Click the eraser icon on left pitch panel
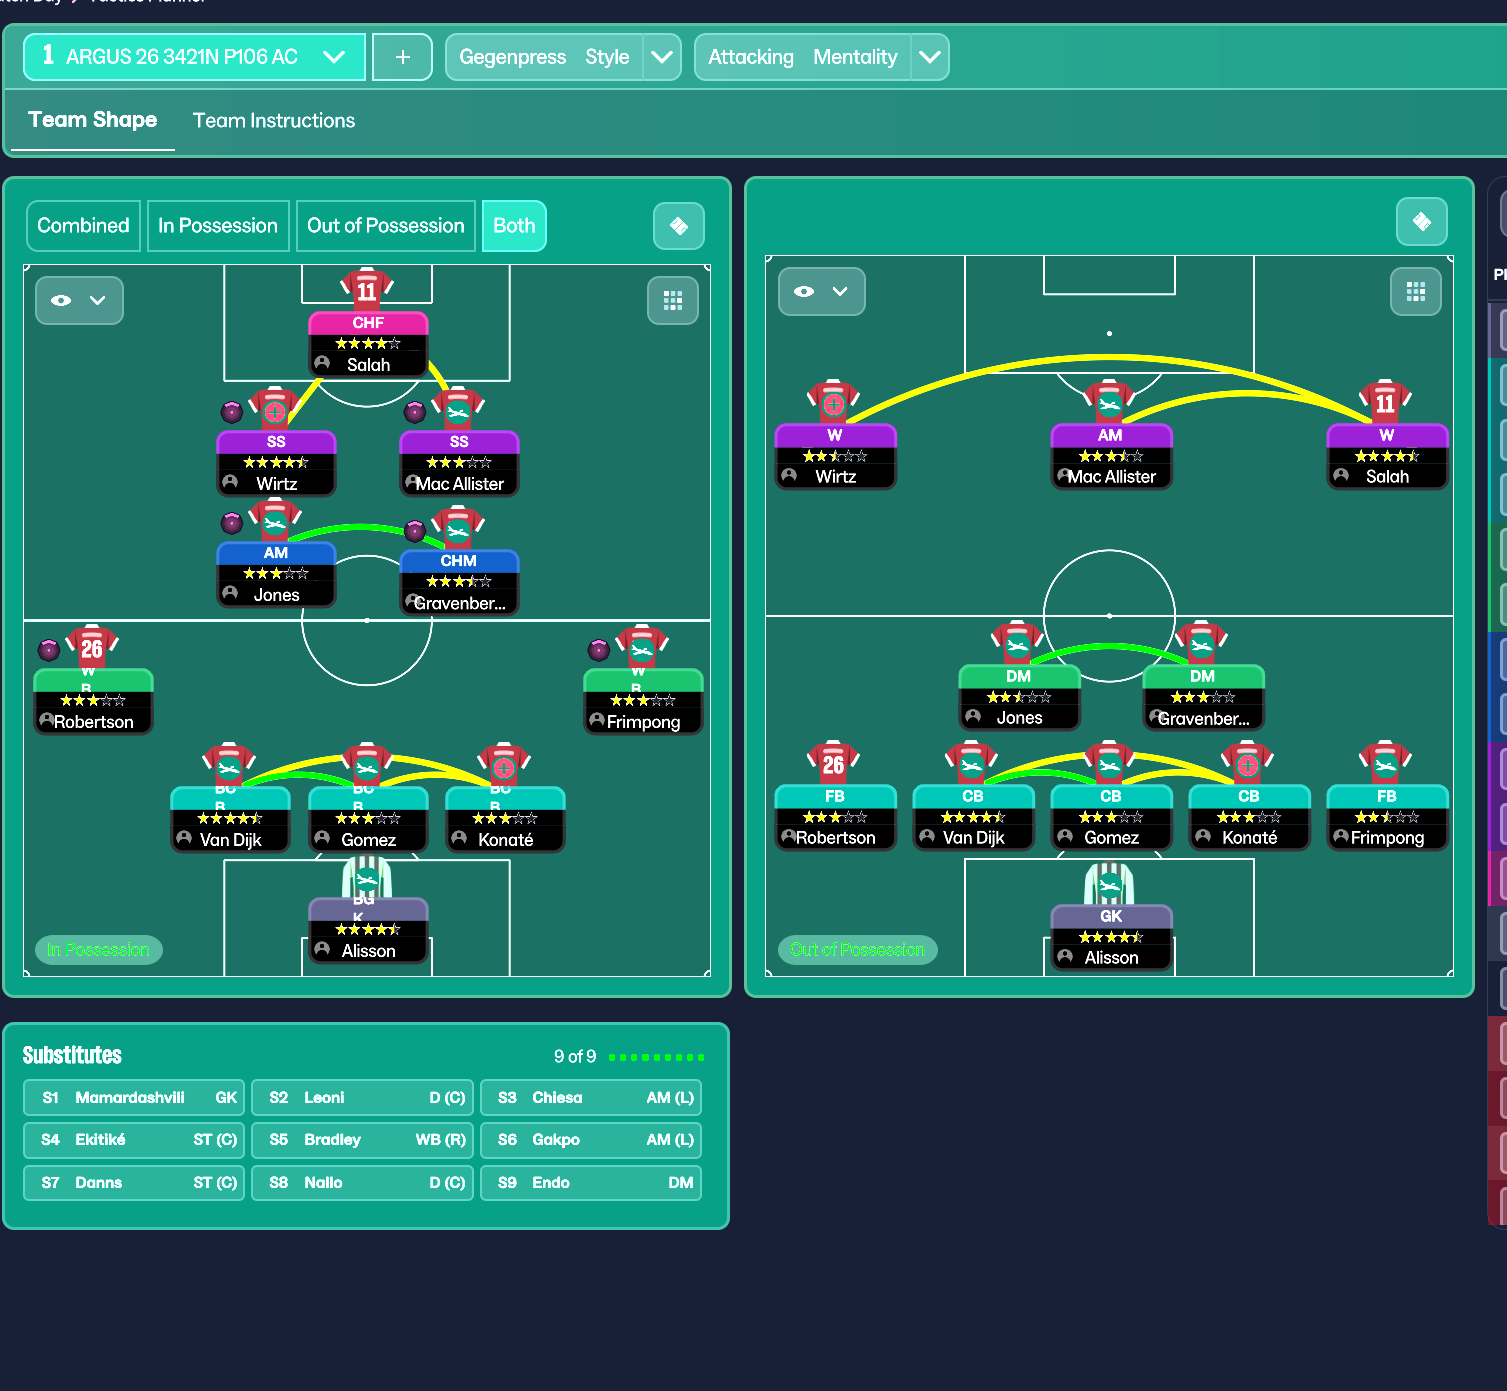Screen dimensions: 1507x1391 tap(679, 226)
